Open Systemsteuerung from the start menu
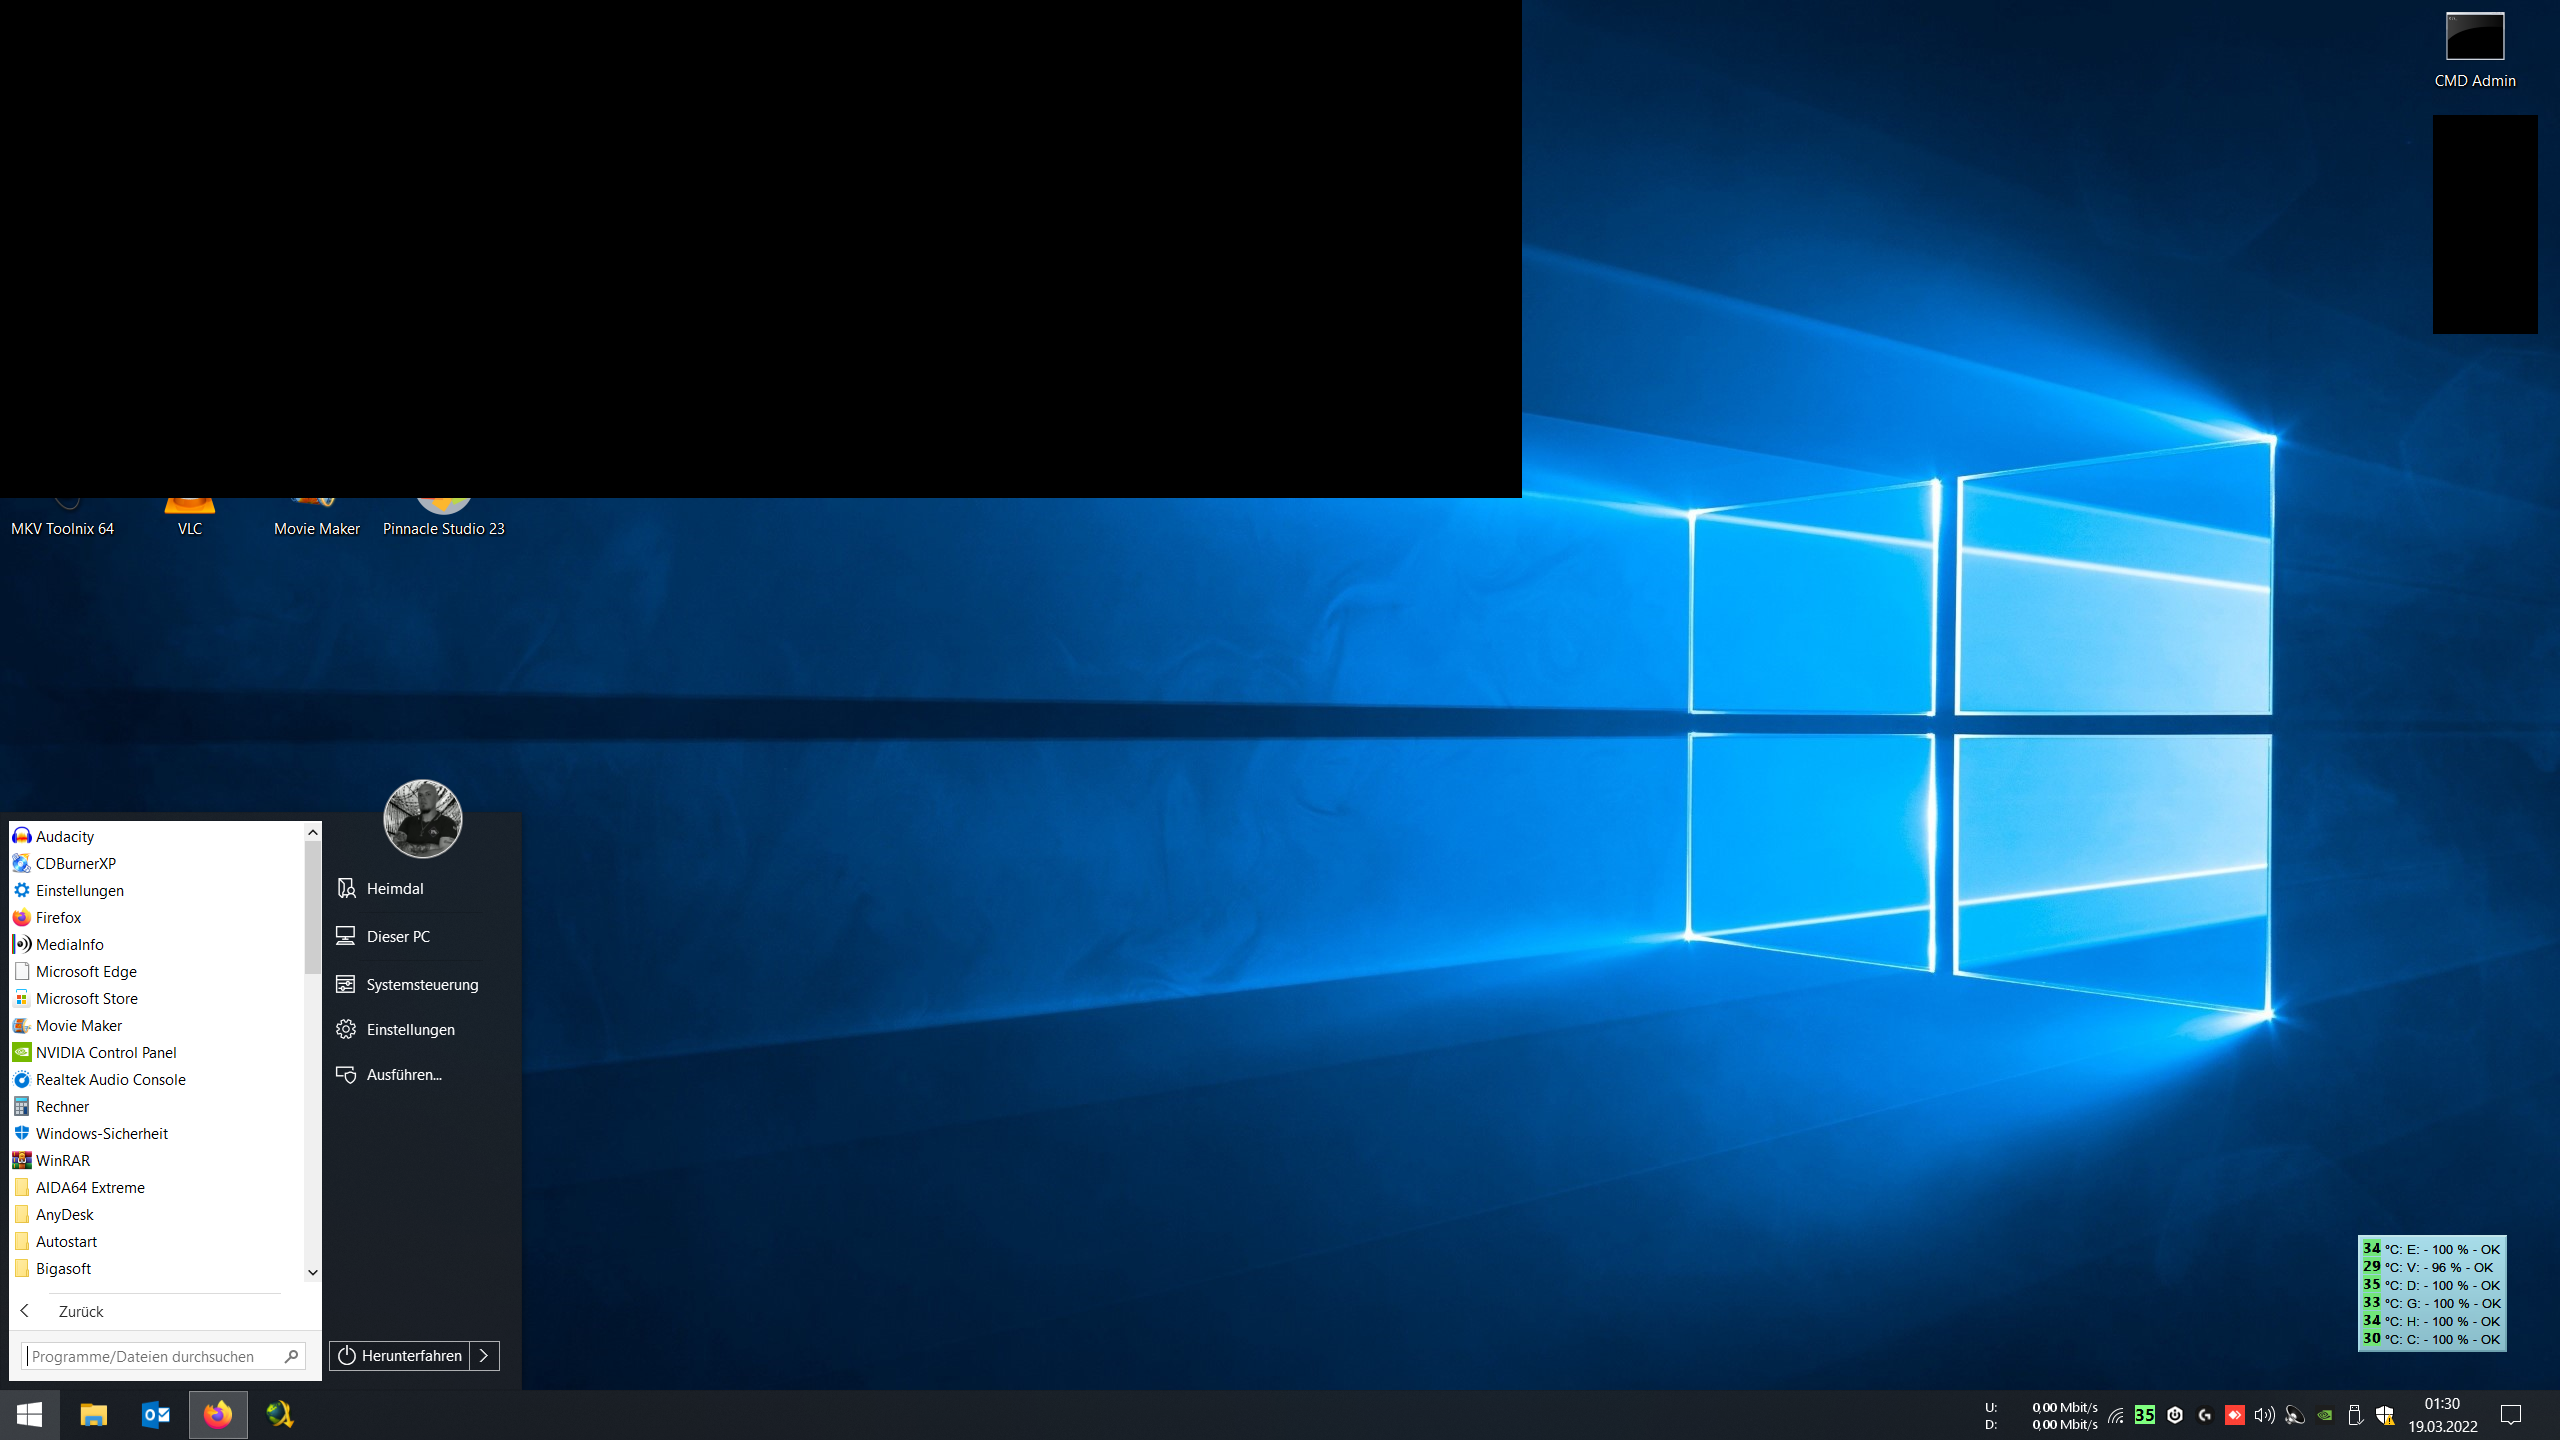Image resolution: width=2560 pixels, height=1440 pixels. (x=421, y=984)
